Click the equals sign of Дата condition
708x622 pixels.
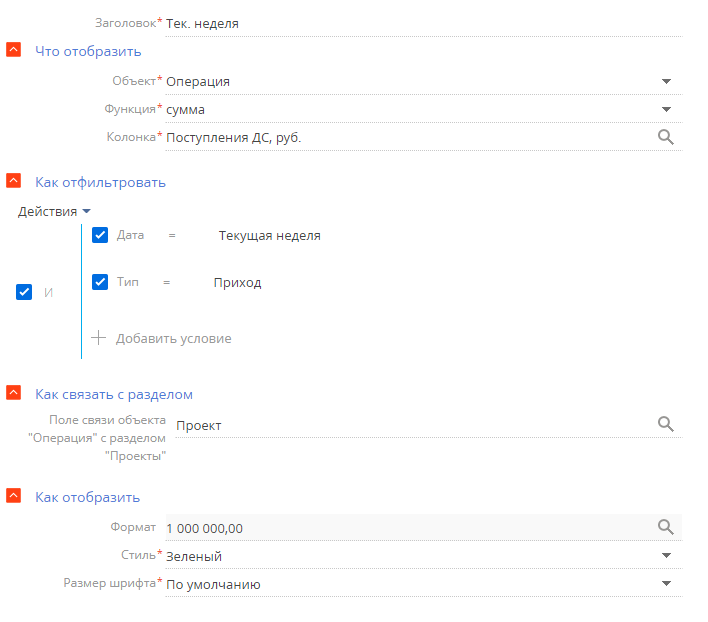click(x=172, y=235)
